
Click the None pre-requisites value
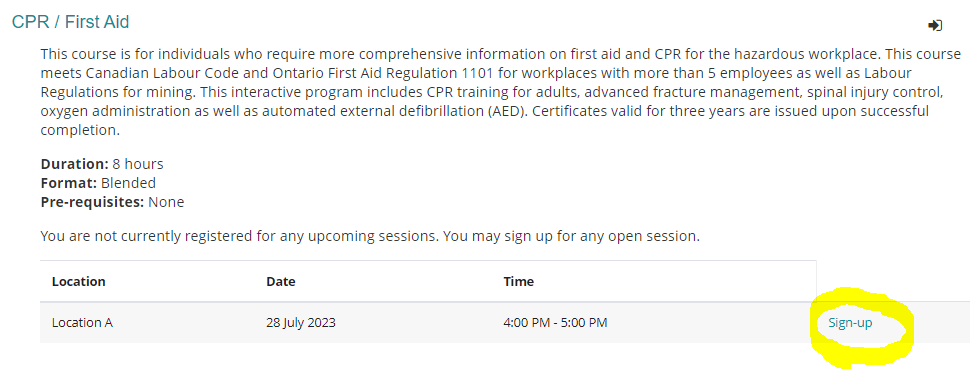click(x=166, y=202)
